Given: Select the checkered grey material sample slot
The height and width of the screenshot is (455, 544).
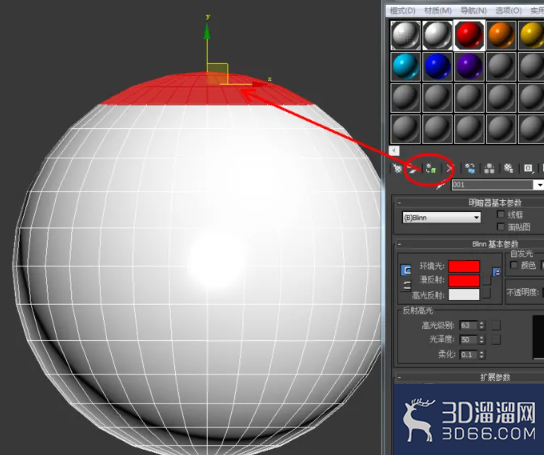Looking at the screenshot, I should (x=405, y=35).
